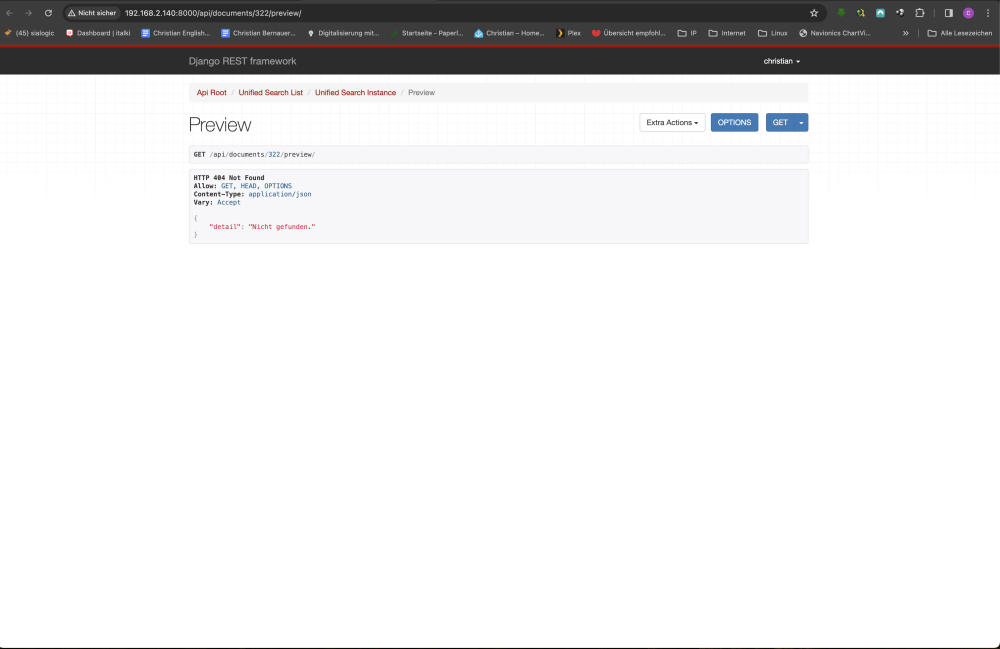This screenshot has width=1000, height=649.
Task: Open the 'Extra Actions' dropdown
Action: pyautogui.click(x=672, y=122)
